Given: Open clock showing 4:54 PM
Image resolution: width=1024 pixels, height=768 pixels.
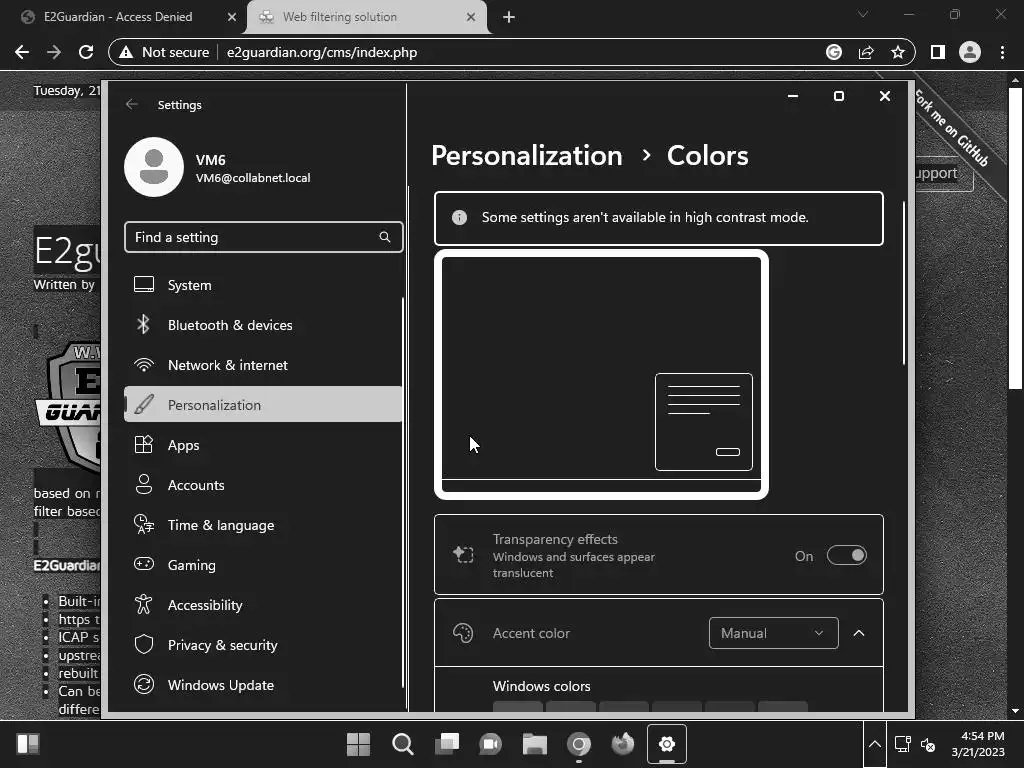Looking at the screenshot, I should pos(978,744).
